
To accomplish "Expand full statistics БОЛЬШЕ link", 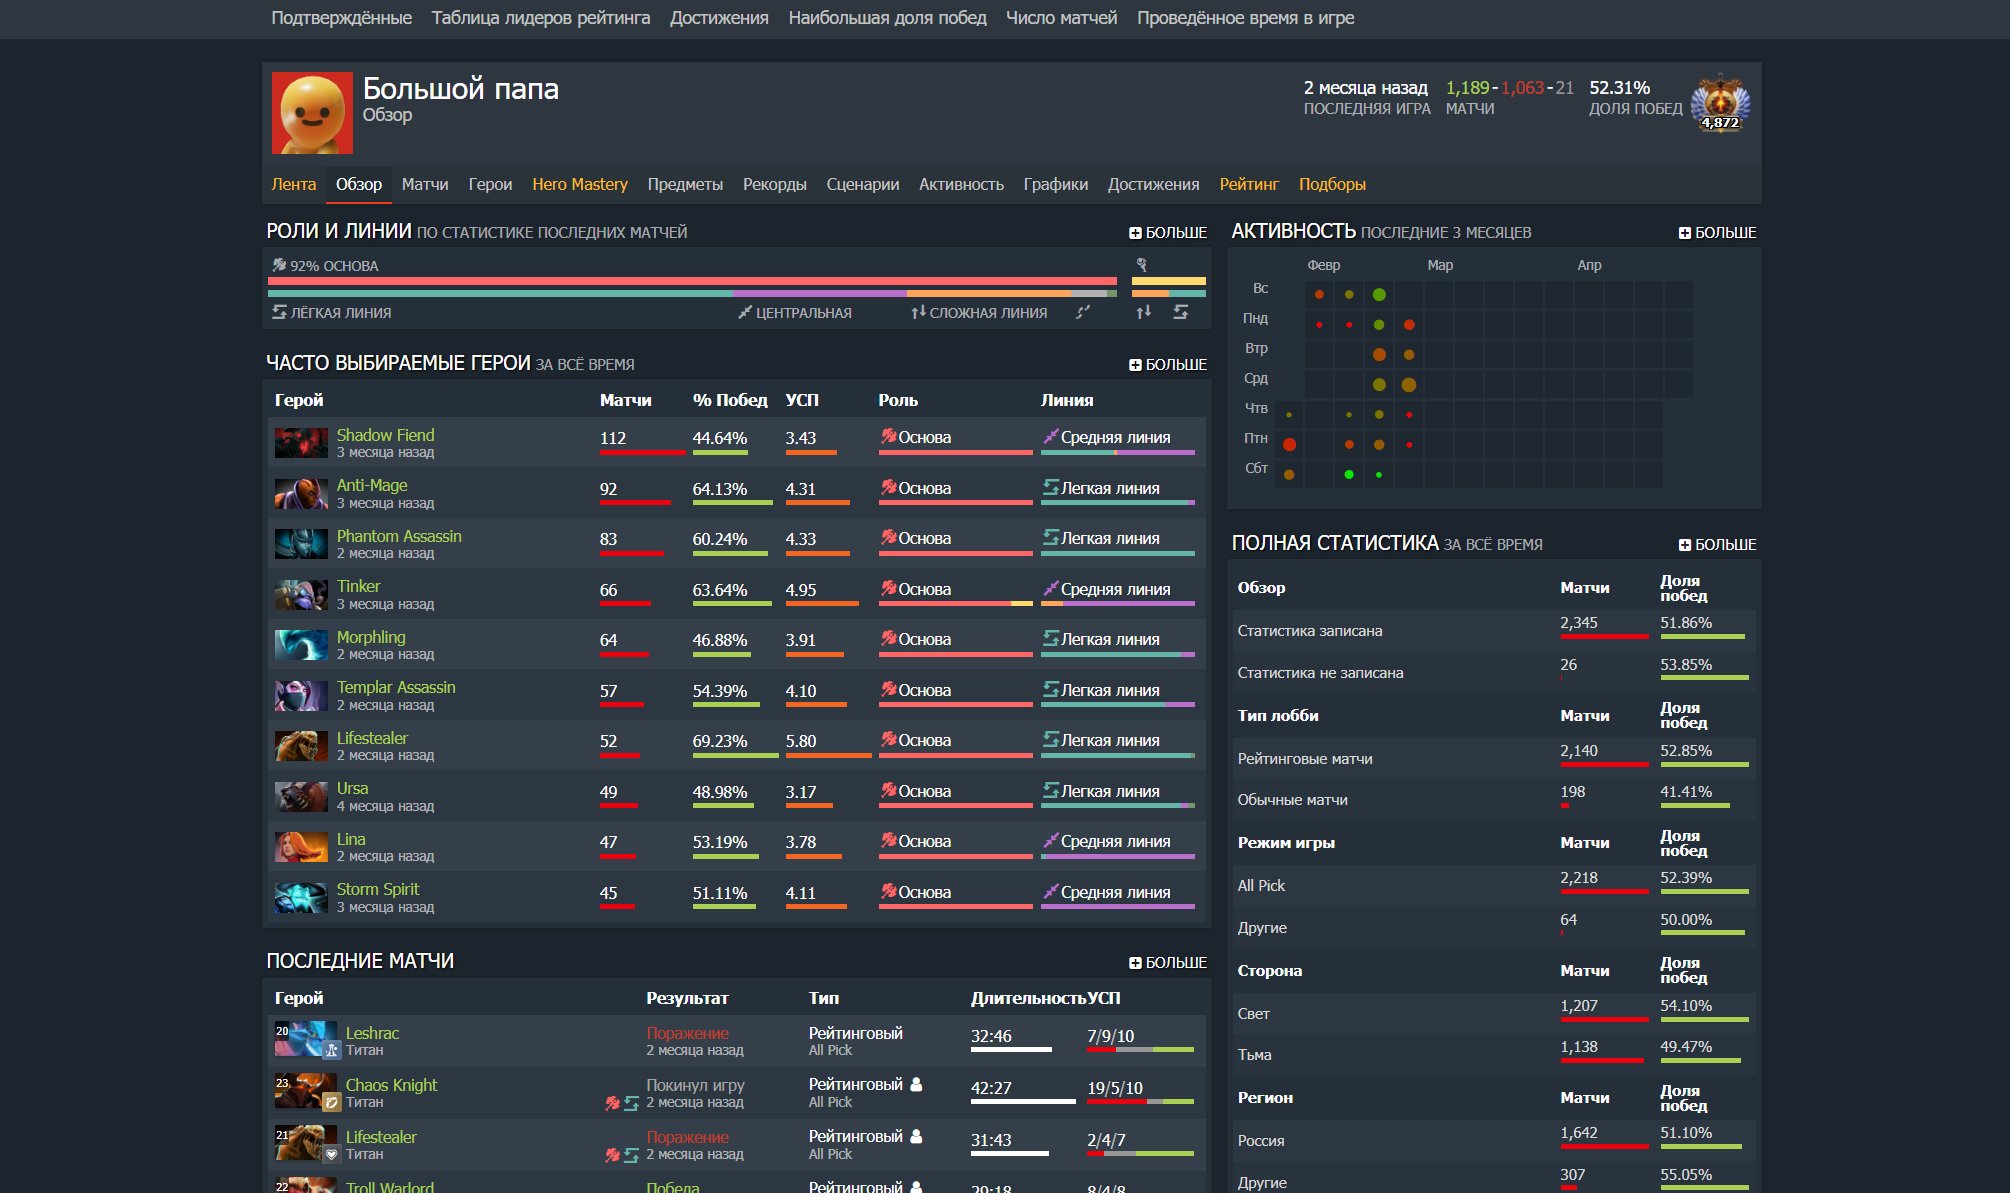I will tap(1717, 545).
